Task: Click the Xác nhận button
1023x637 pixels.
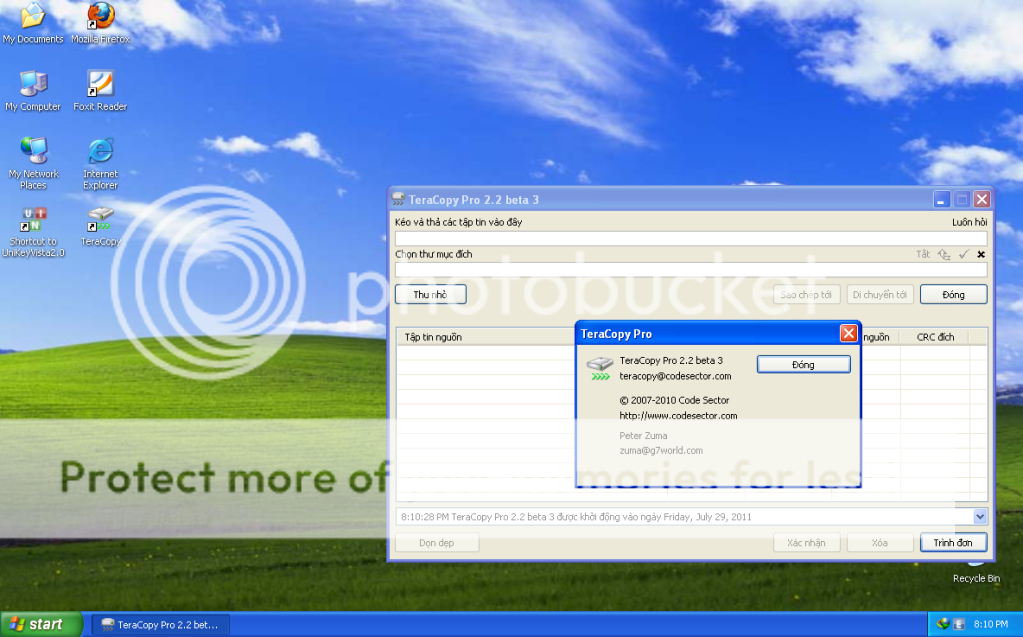Action: pos(806,542)
